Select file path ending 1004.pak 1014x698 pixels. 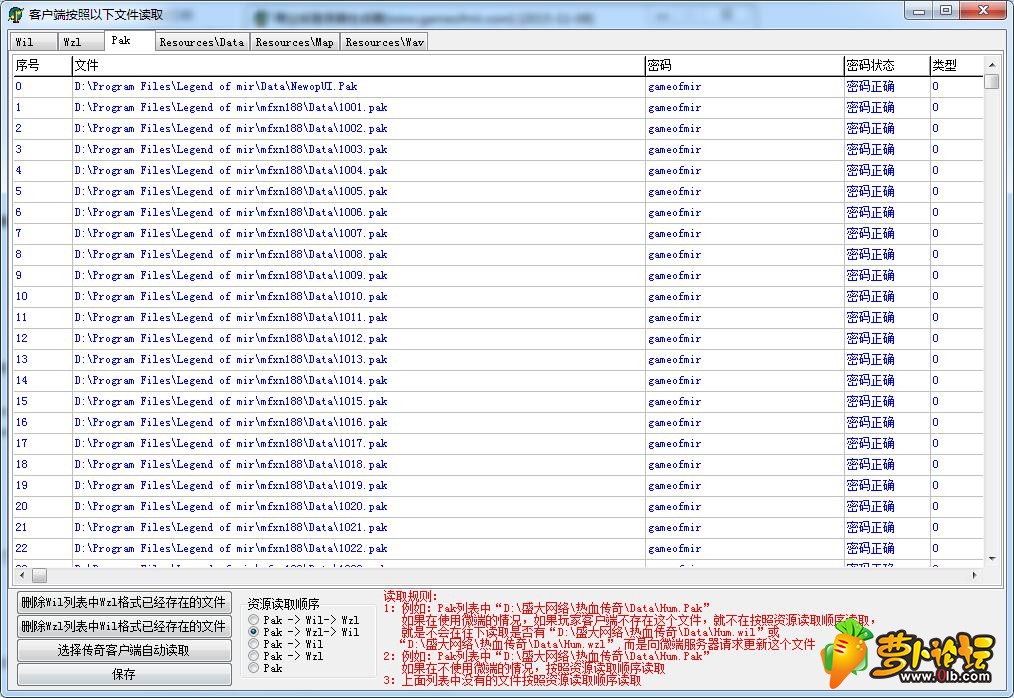pos(230,170)
